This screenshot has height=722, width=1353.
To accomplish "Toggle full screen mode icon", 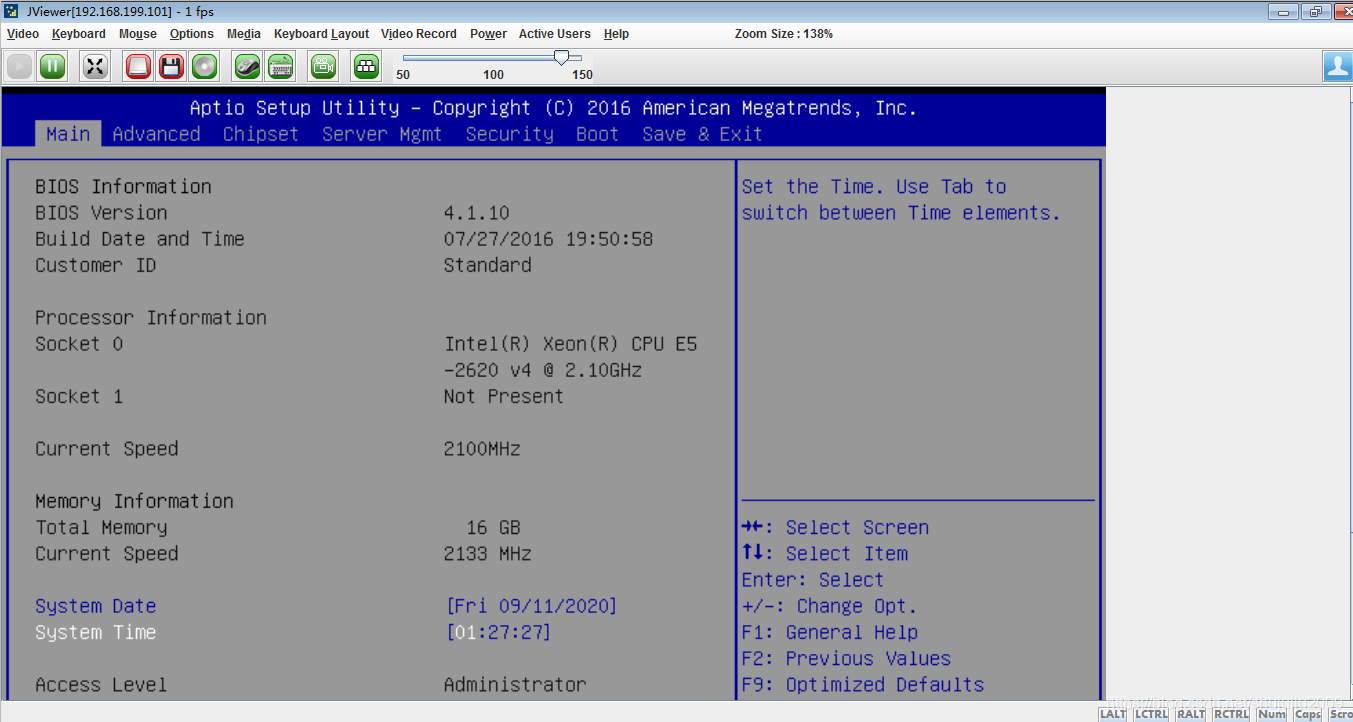I will tap(95, 67).
